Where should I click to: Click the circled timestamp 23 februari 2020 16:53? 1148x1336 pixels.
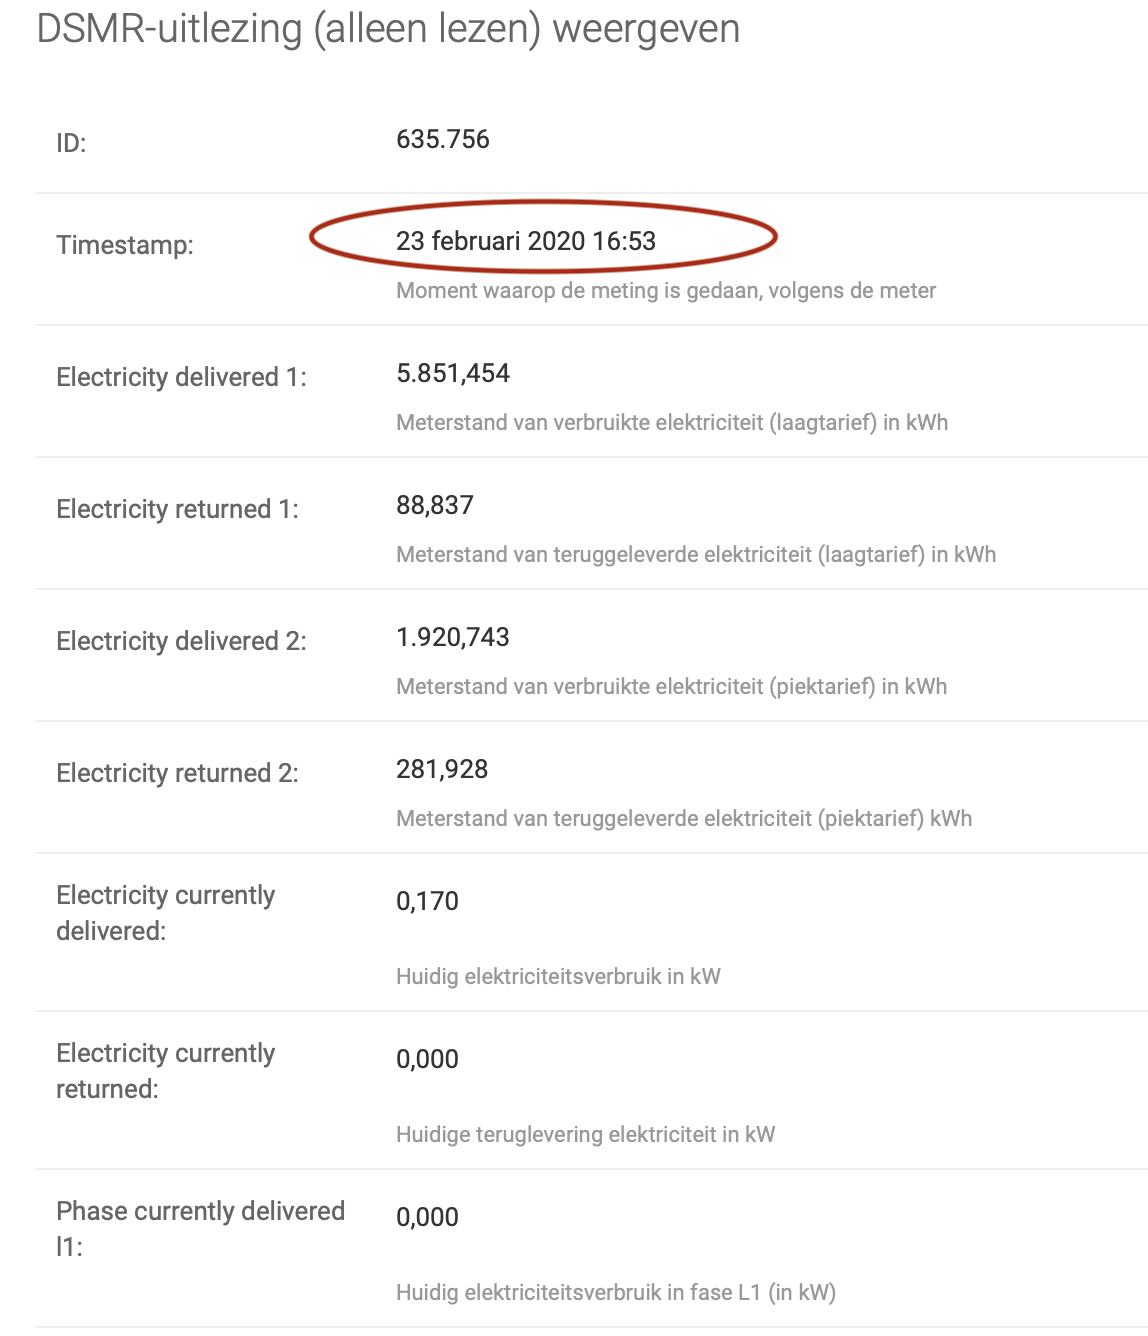(526, 241)
